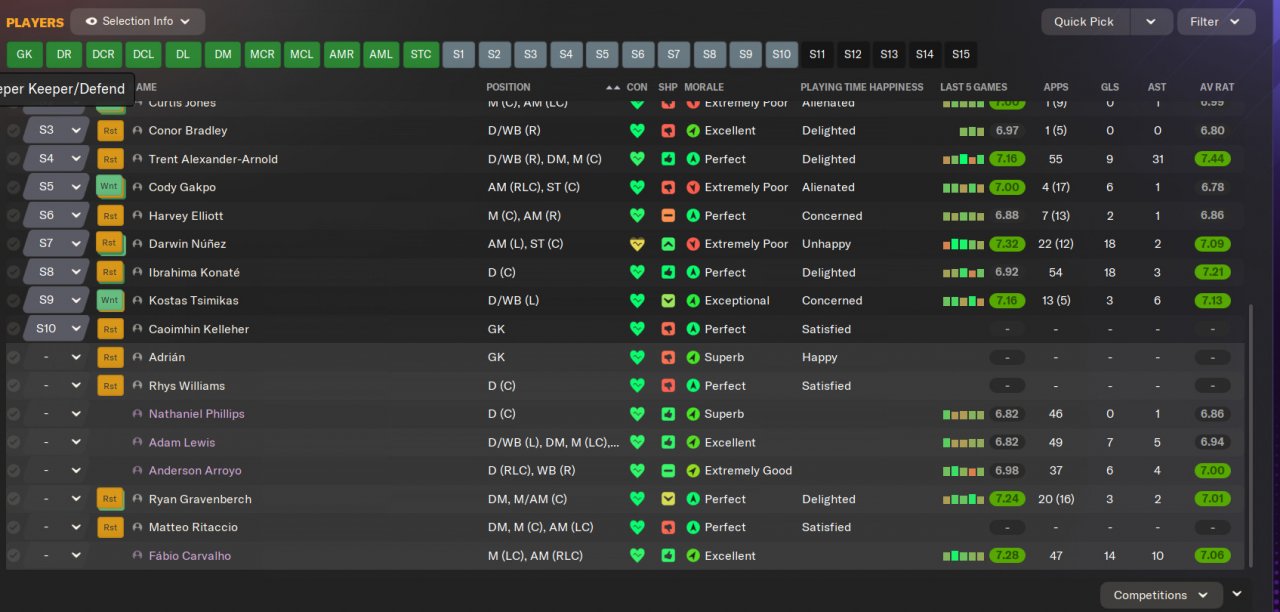Viewport: 1280px width, 612px height.
Task: Select the S11 substitute slot
Action: coord(817,54)
